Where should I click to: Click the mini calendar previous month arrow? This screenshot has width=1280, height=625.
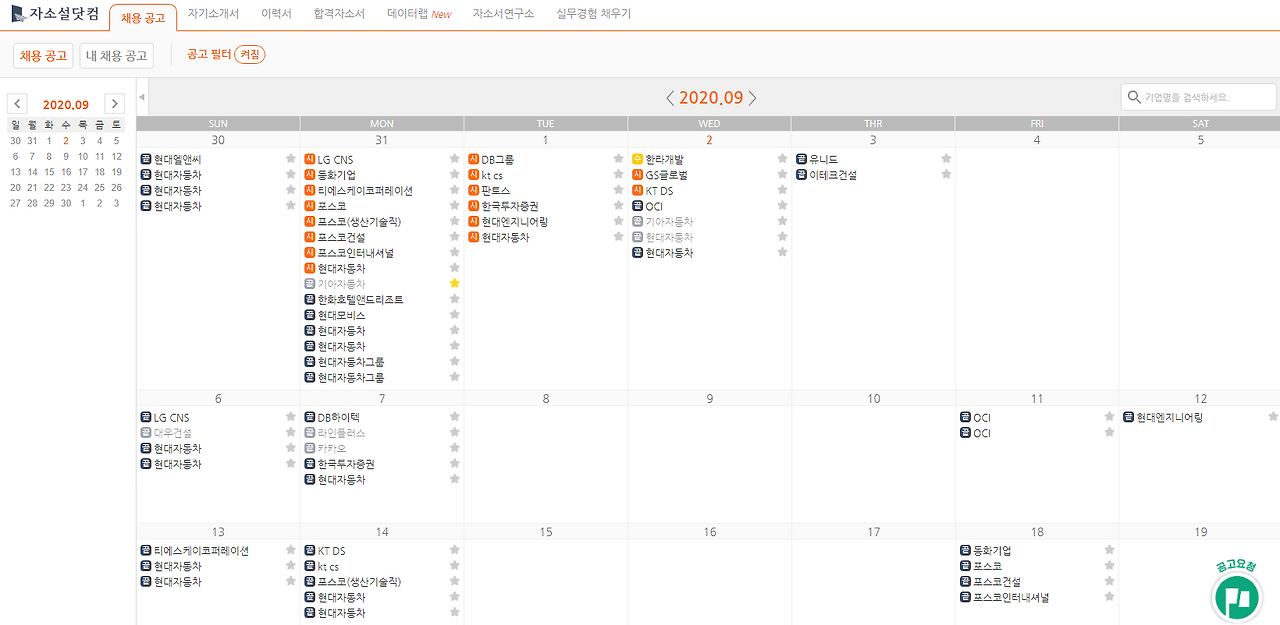point(17,104)
